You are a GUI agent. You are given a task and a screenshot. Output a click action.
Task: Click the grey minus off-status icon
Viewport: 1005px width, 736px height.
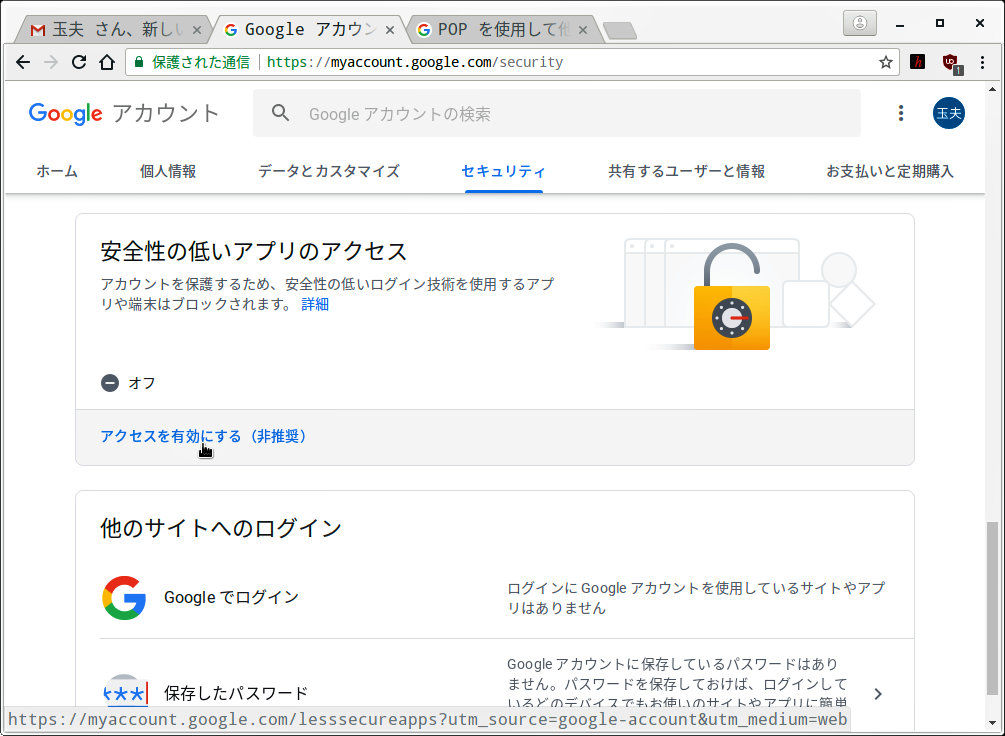pyautogui.click(x=110, y=383)
